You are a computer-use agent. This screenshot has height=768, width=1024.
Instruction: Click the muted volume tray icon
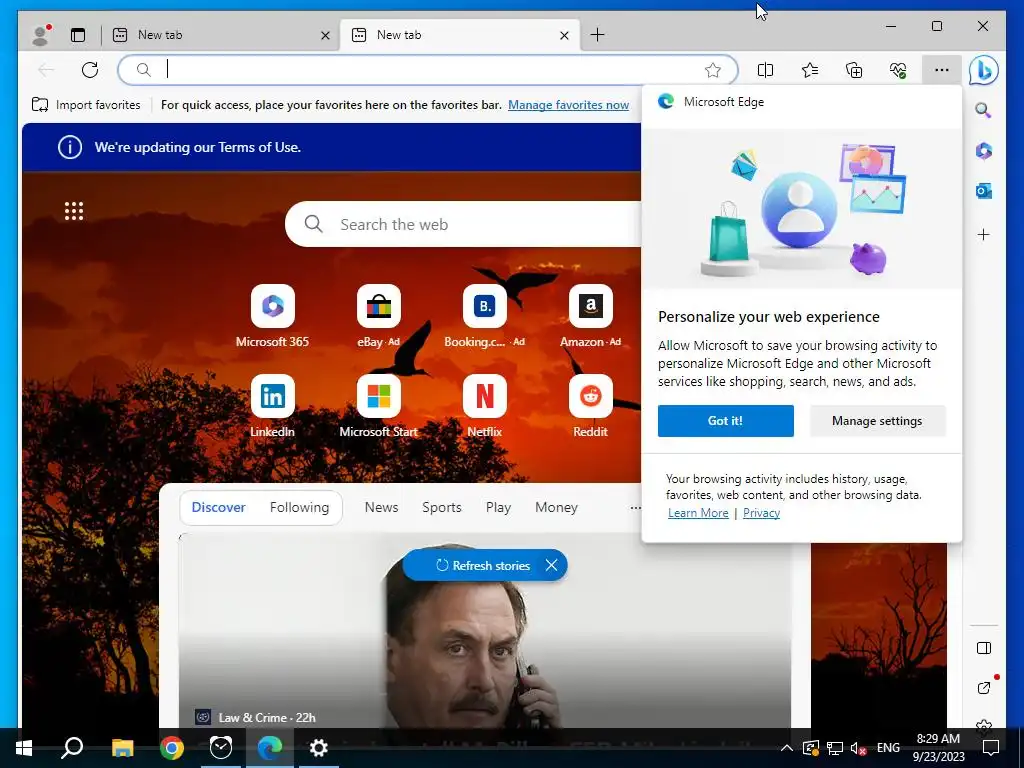point(858,748)
